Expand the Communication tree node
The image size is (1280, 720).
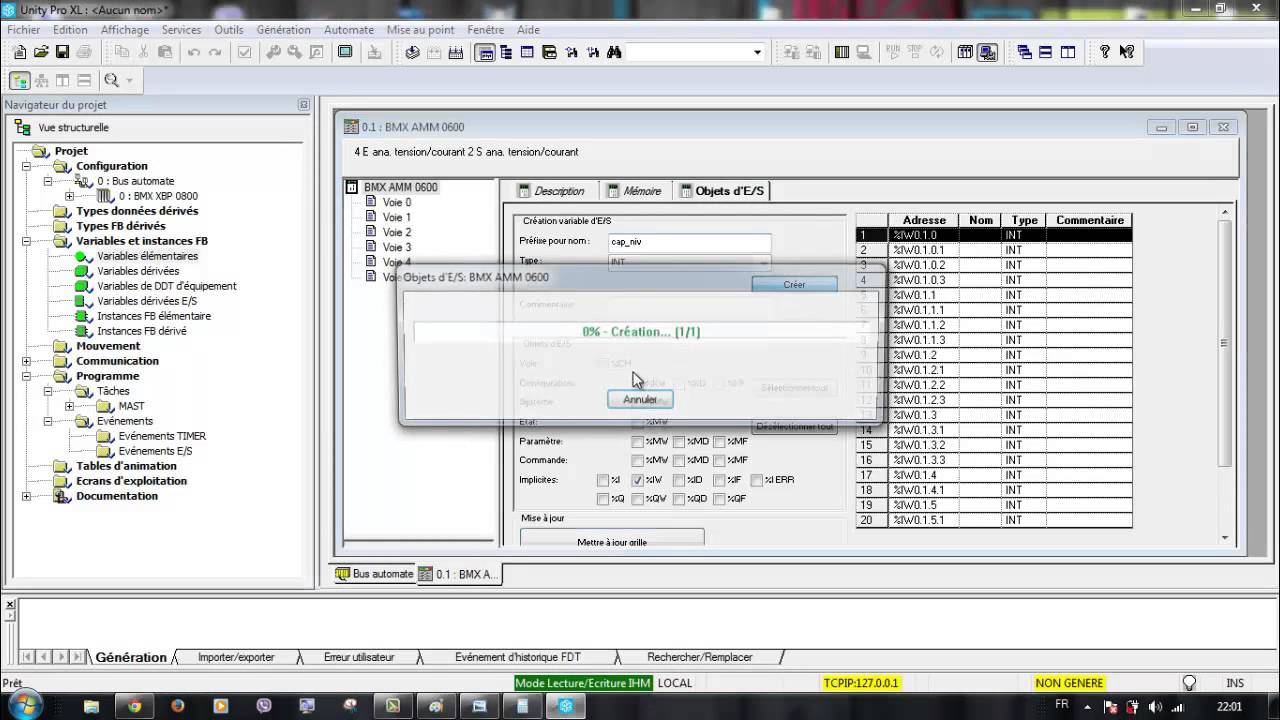point(26,361)
